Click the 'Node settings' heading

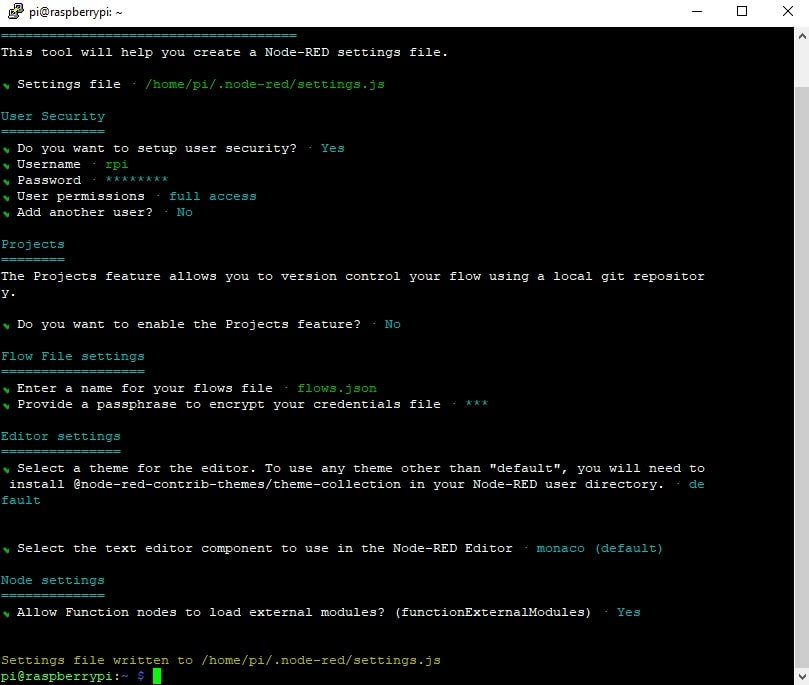53,580
